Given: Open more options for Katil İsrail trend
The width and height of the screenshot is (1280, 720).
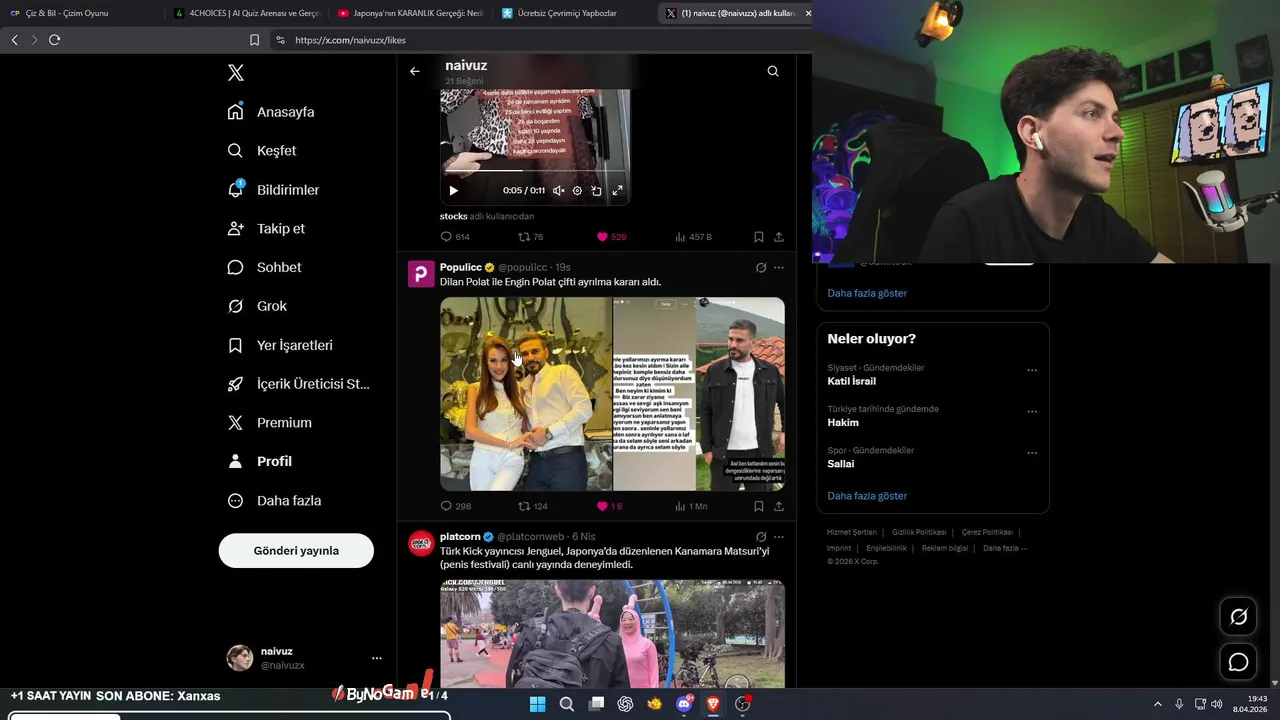Looking at the screenshot, I should click(x=1032, y=370).
